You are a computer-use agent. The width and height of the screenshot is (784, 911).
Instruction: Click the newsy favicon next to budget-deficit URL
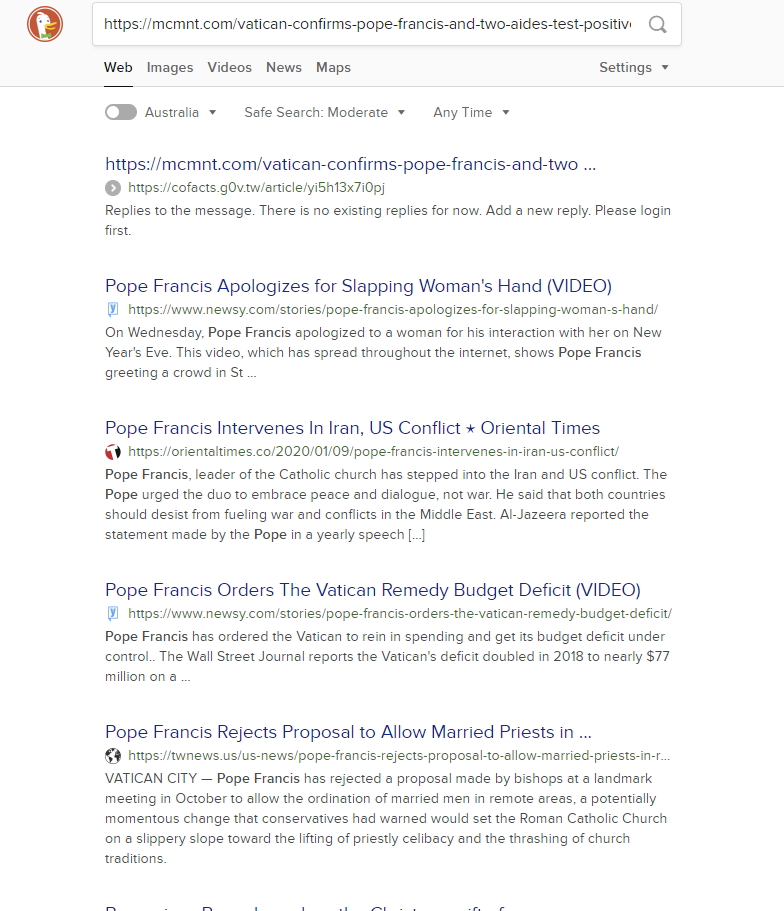click(113, 614)
